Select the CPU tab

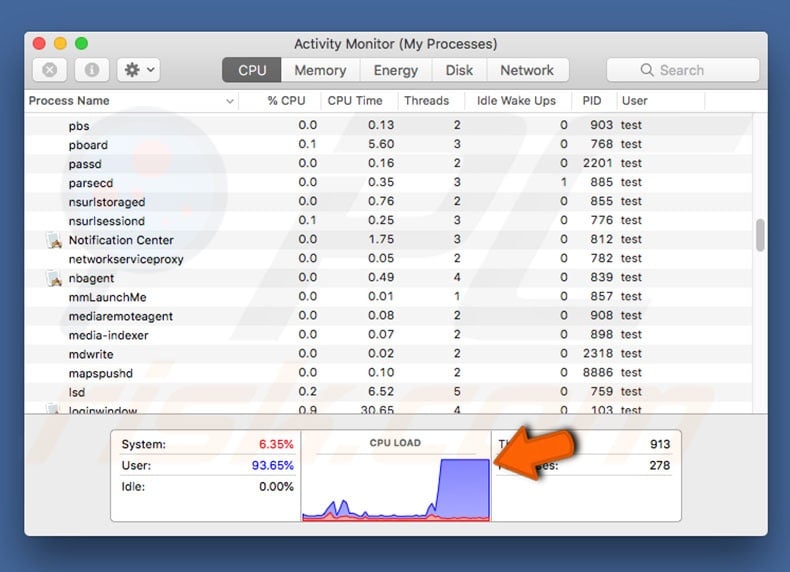[252, 70]
